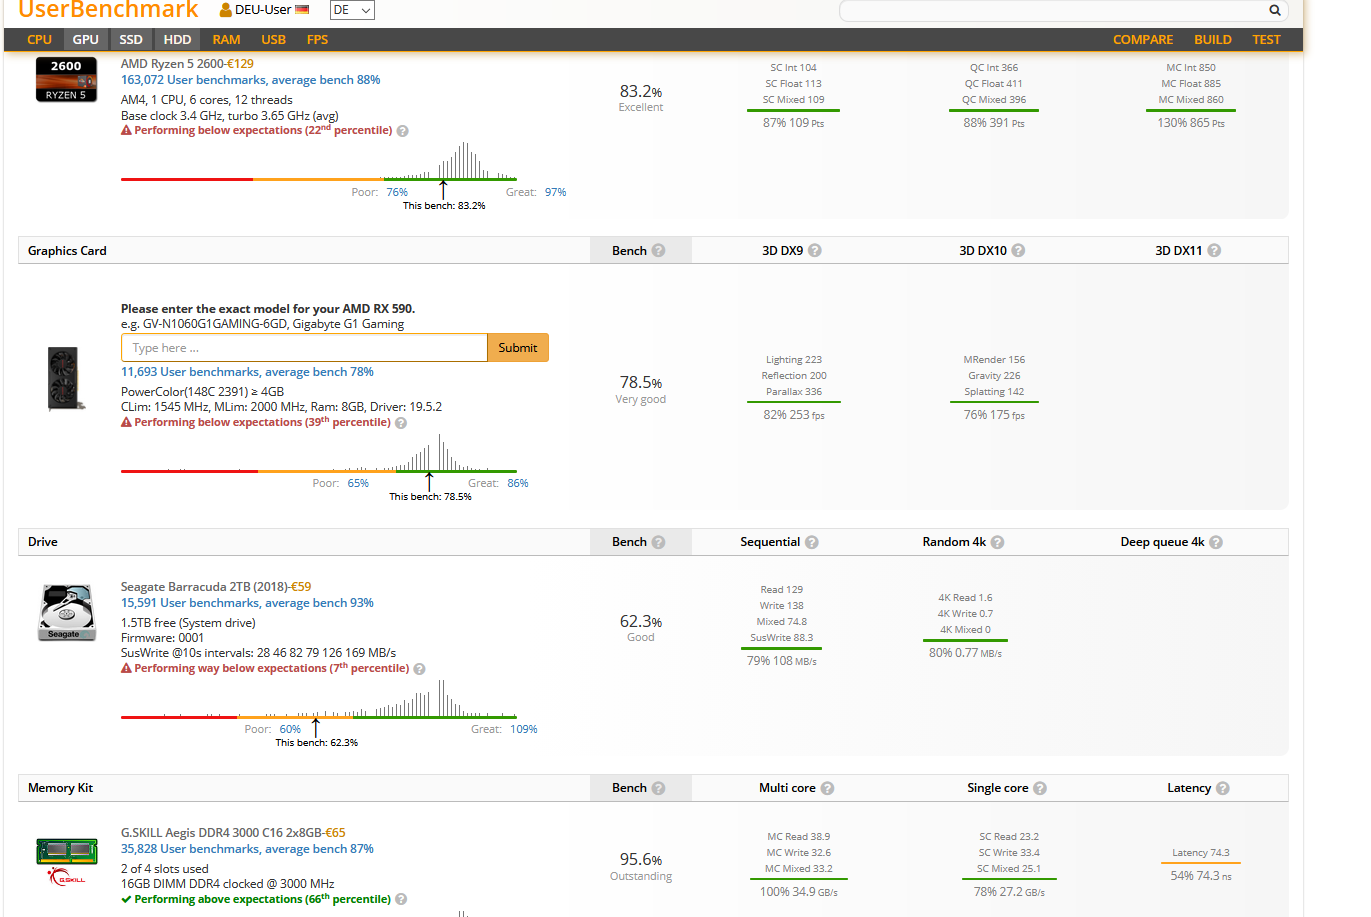Open the CPU tab in the nav bar
Viewport: 1371px width, 917px height.
click(39, 40)
